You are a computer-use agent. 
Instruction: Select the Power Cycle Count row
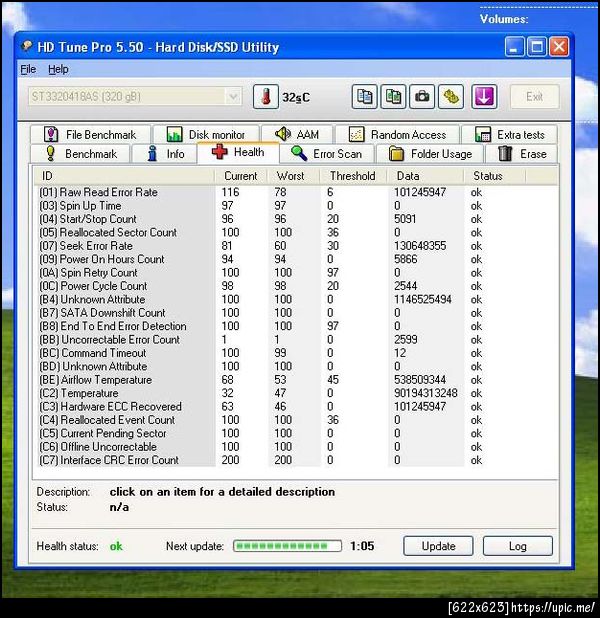click(x=296, y=286)
